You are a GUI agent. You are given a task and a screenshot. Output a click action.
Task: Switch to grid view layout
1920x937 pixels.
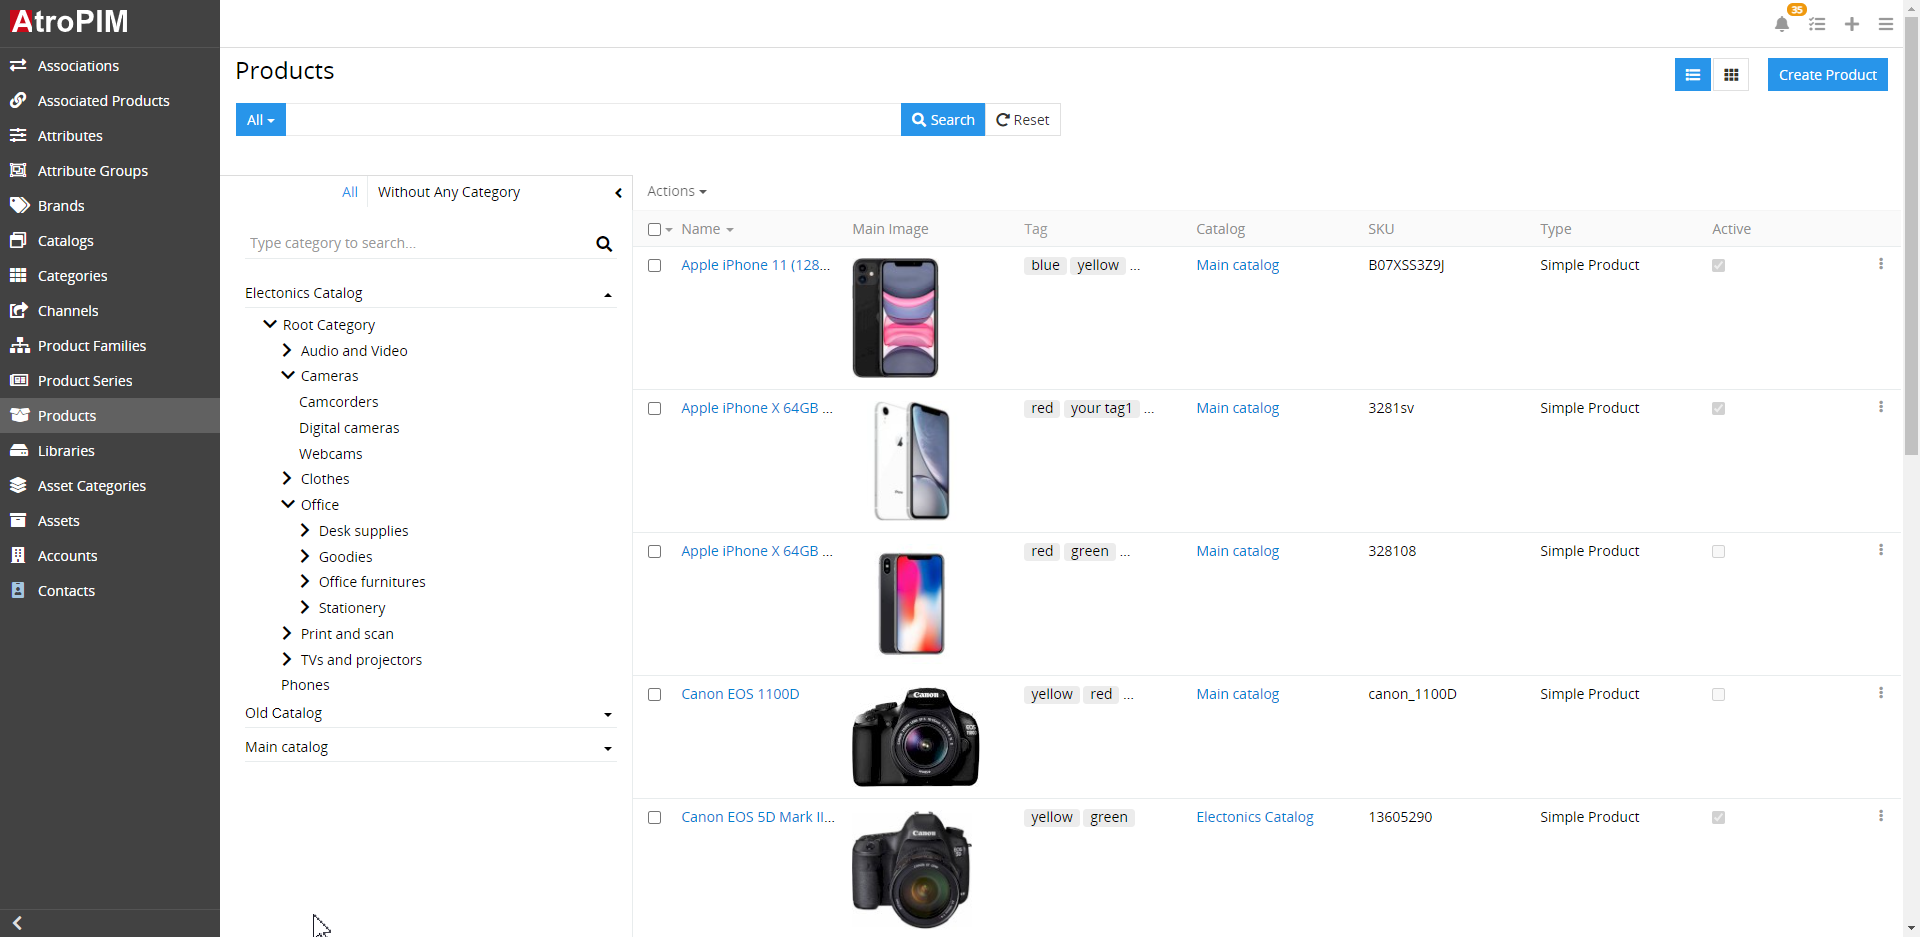tap(1731, 75)
